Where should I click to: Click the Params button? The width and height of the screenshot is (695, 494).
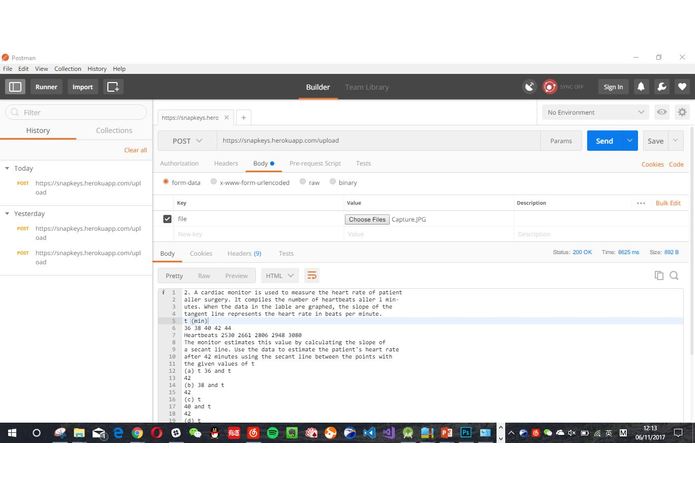point(561,141)
